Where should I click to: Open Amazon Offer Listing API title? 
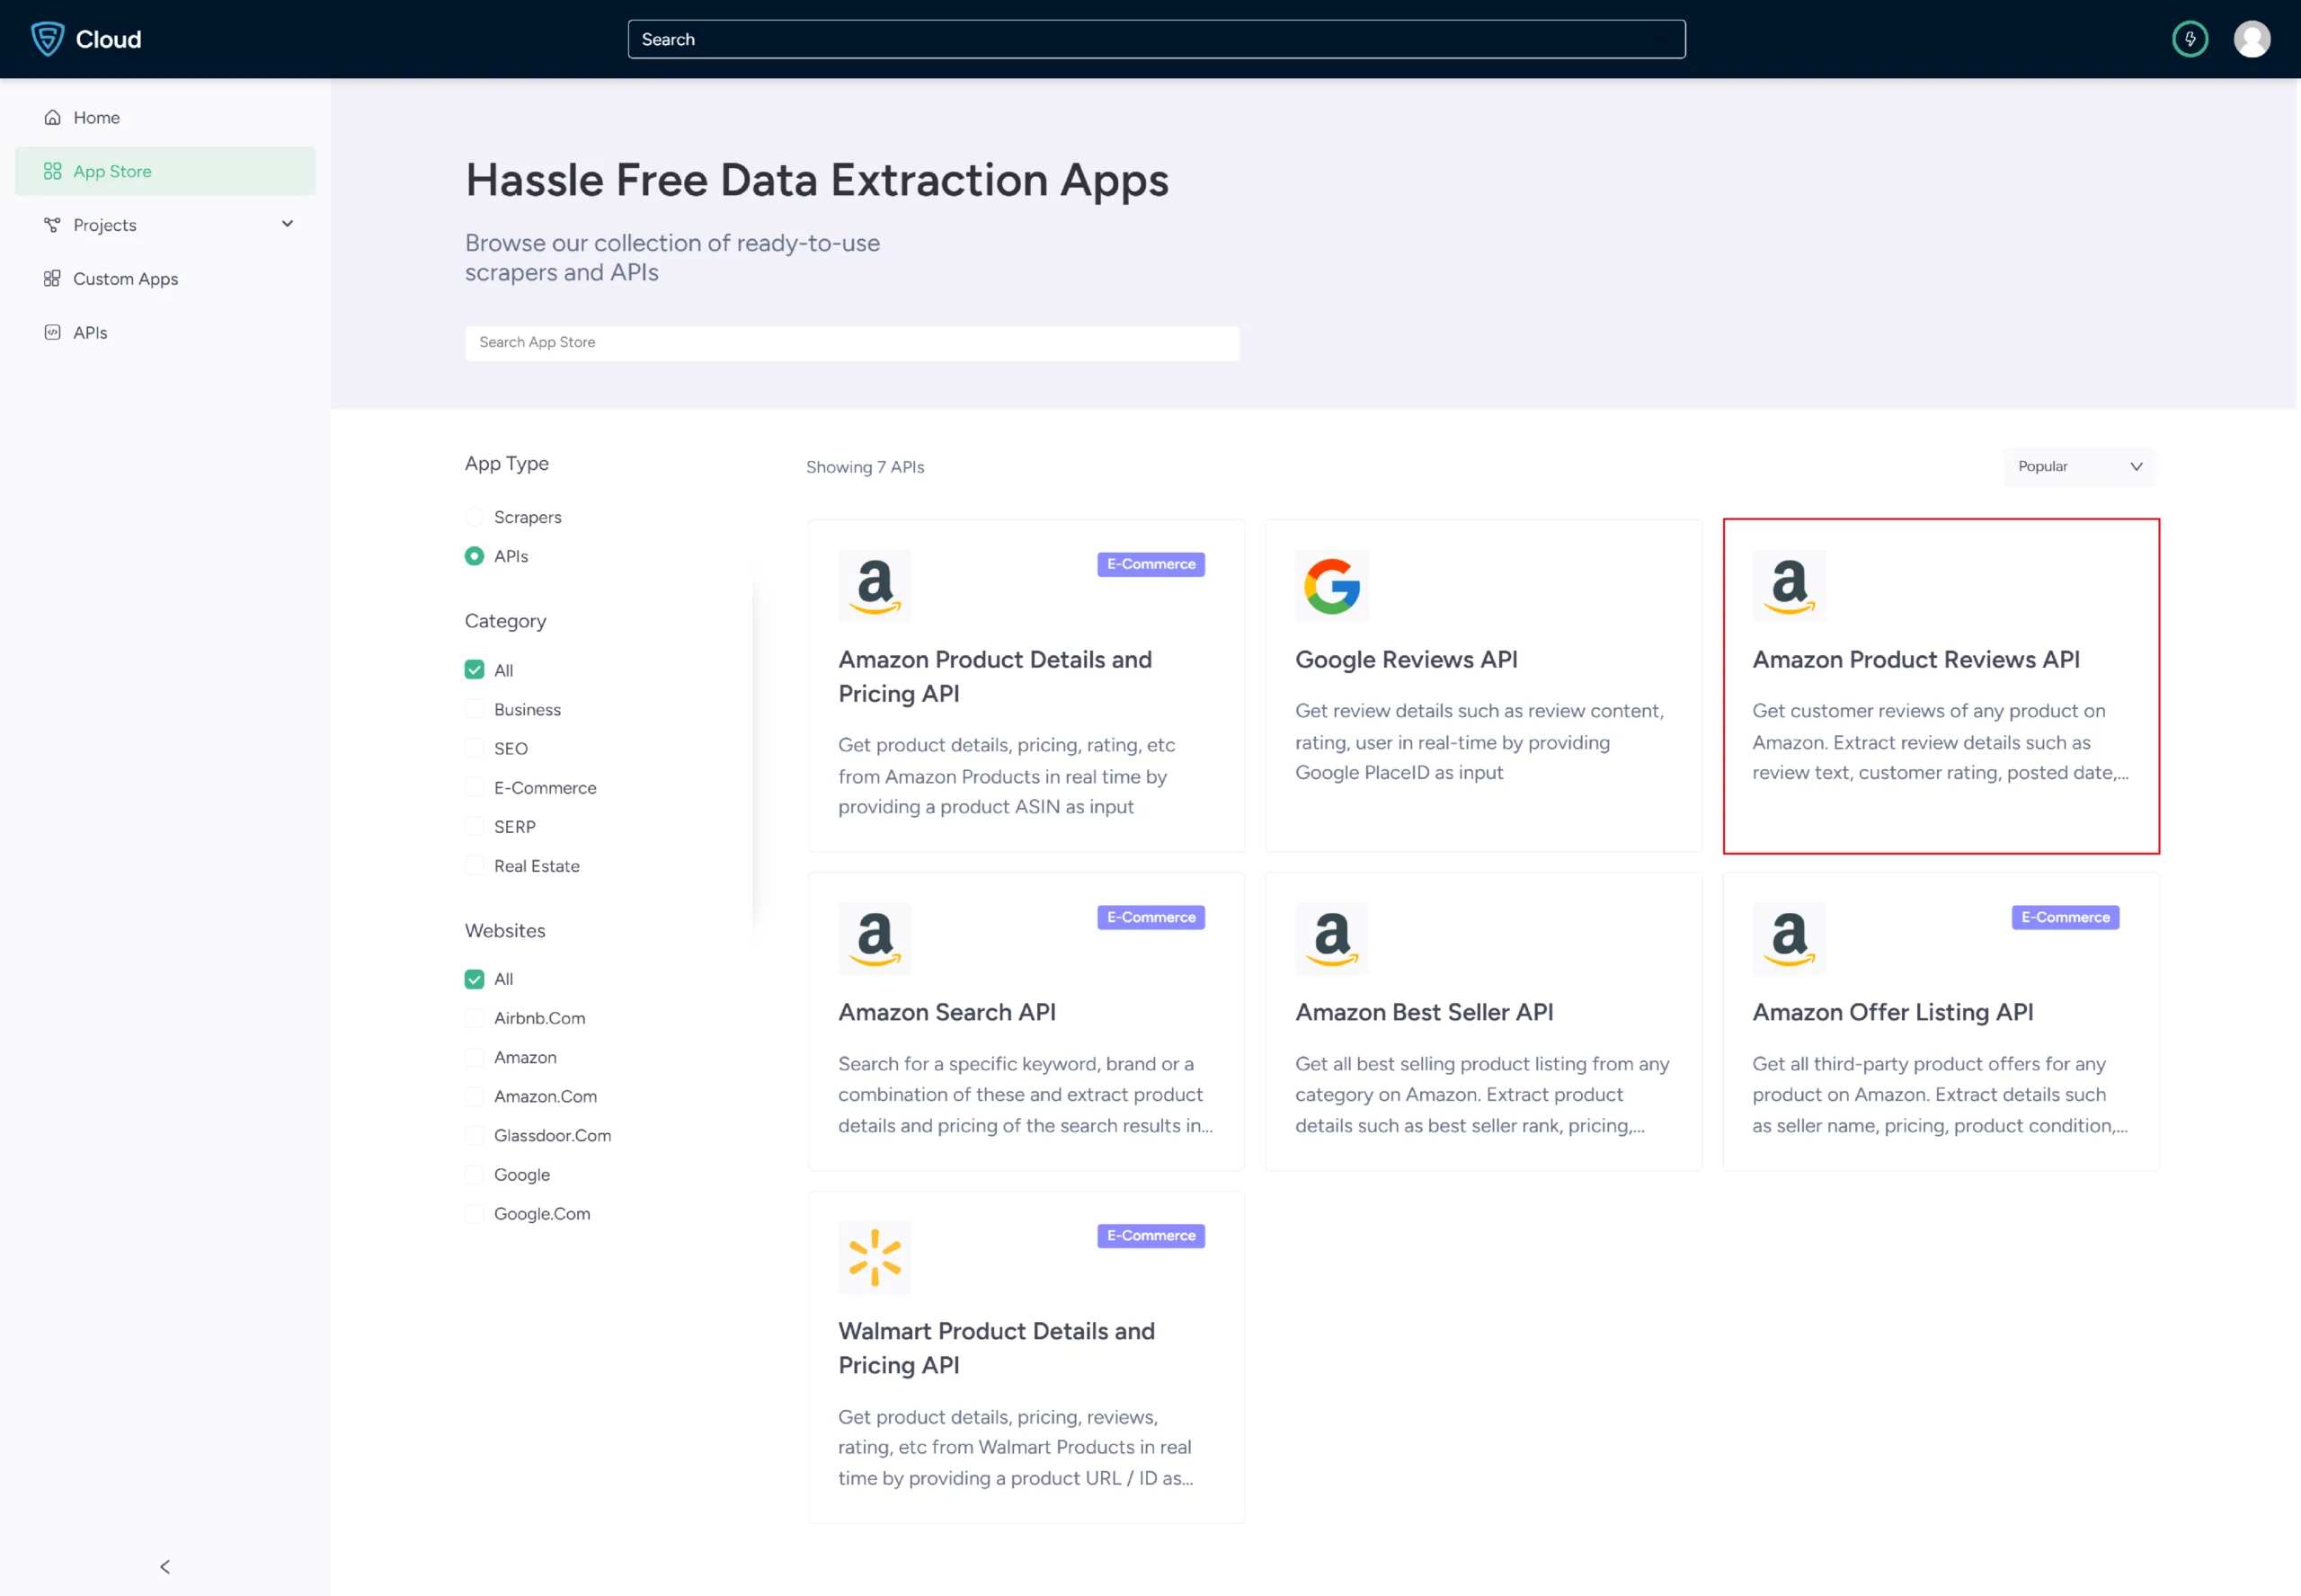pyautogui.click(x=1892, y=1012)
